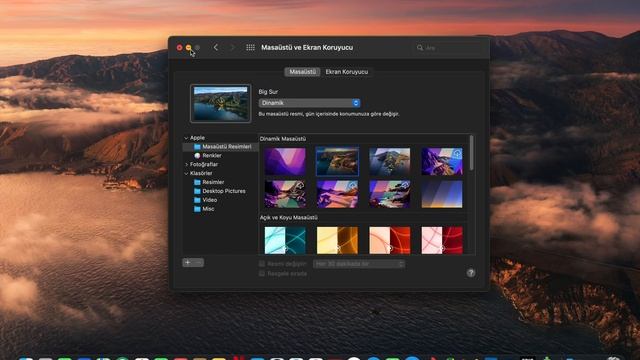Minimize the window with yellow button
The width and height of the screenshot is (640, 360).
click(x=189, y=48)
